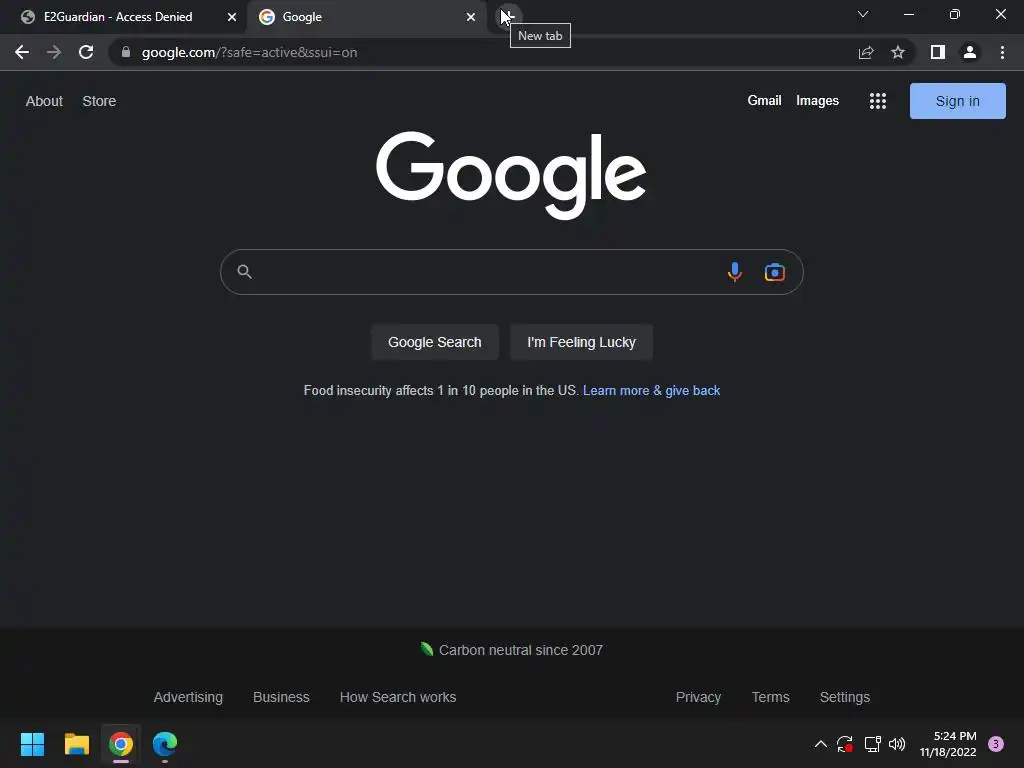Open Google Images link
The height and width of the screenshot is (768, 1024).
(x=817, y=101)
